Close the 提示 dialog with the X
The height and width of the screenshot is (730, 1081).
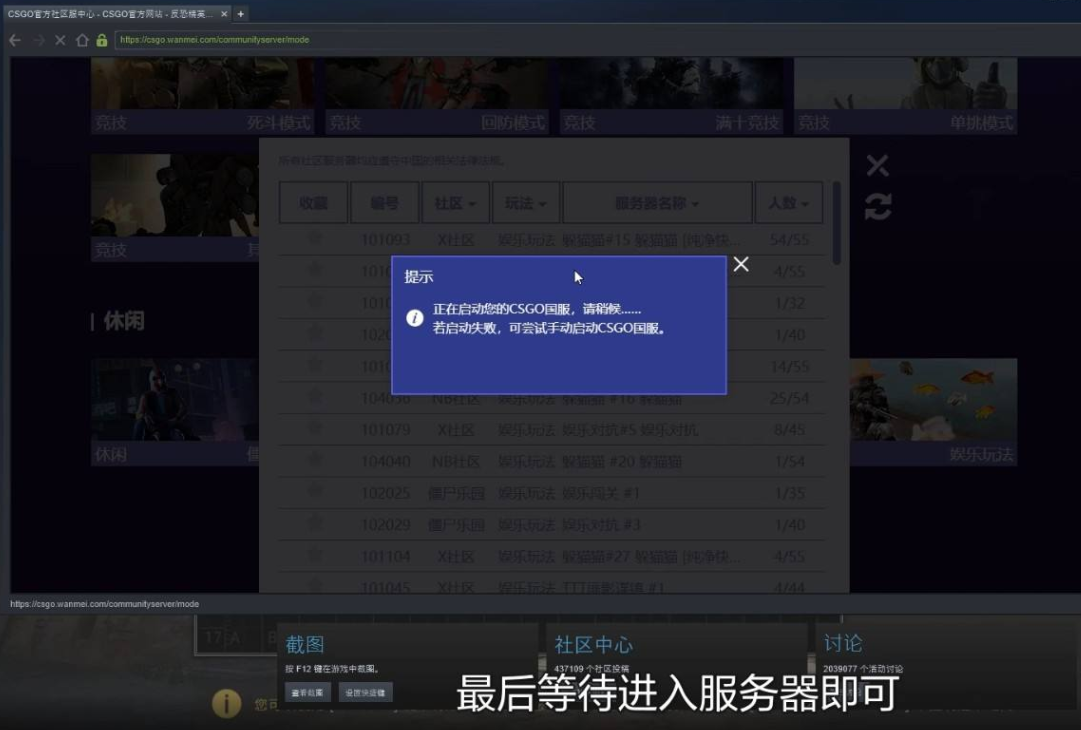741,265
